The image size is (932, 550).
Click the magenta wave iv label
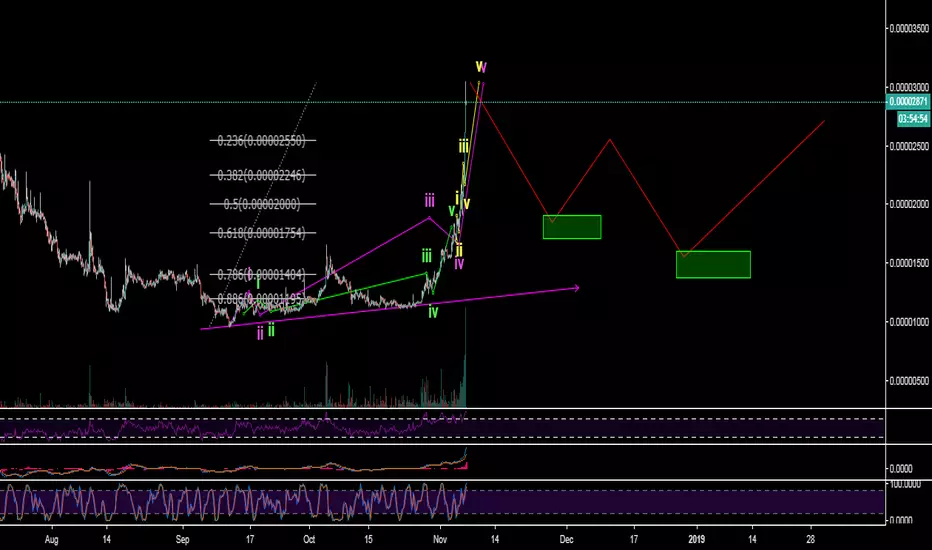click(x=459, y=263)
